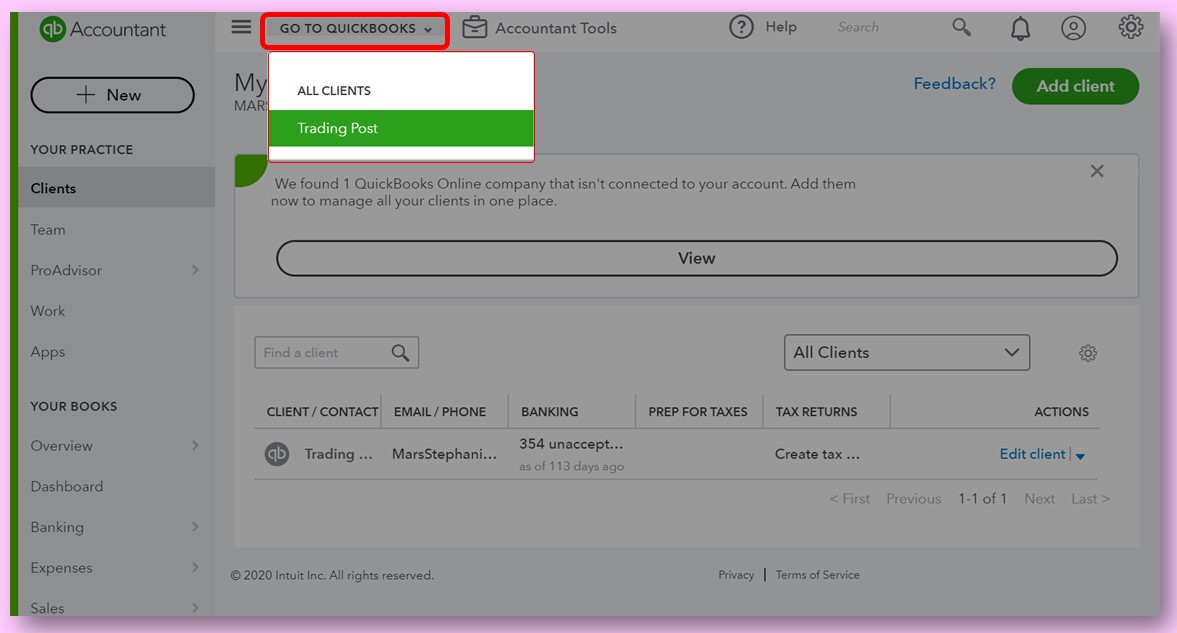Expand the Sales chevron

195,607
